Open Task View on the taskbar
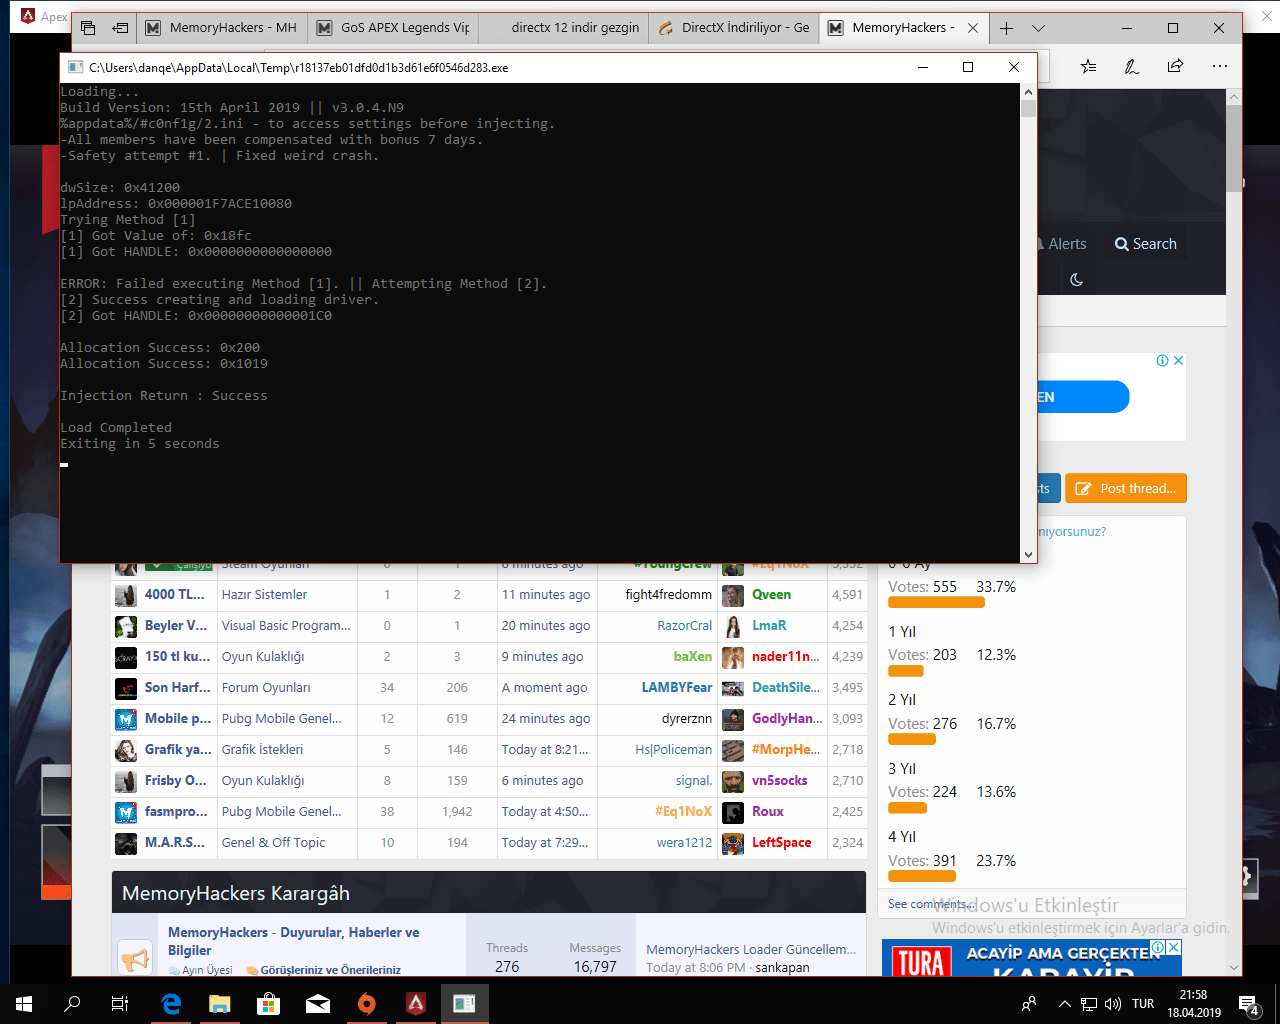 120,1004
